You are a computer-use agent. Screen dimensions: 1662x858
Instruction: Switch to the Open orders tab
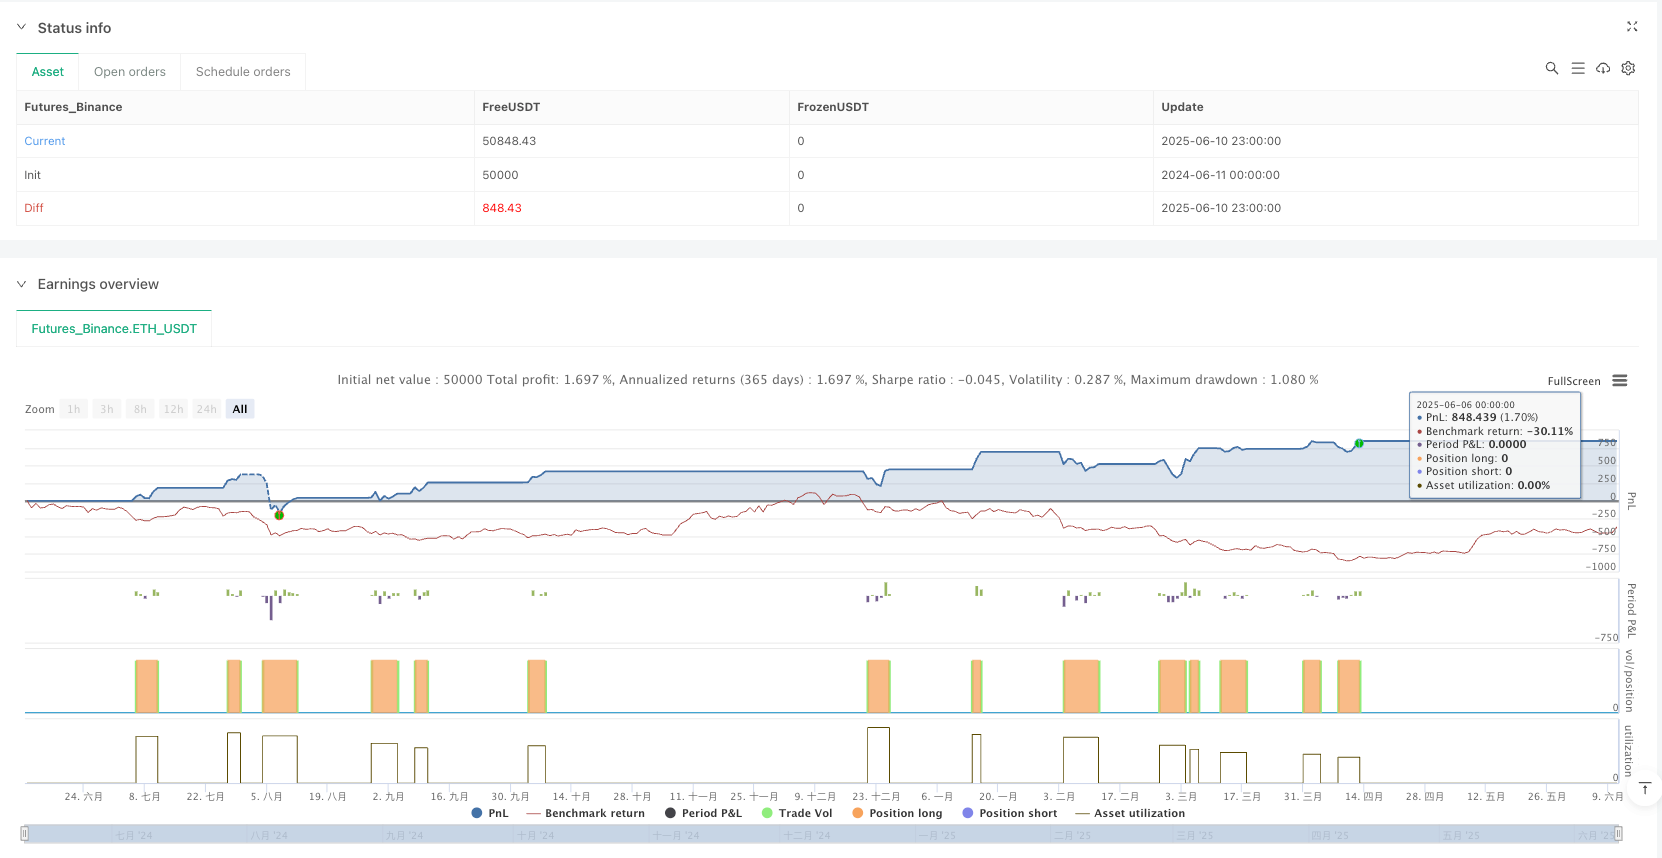tap(130, 72)
